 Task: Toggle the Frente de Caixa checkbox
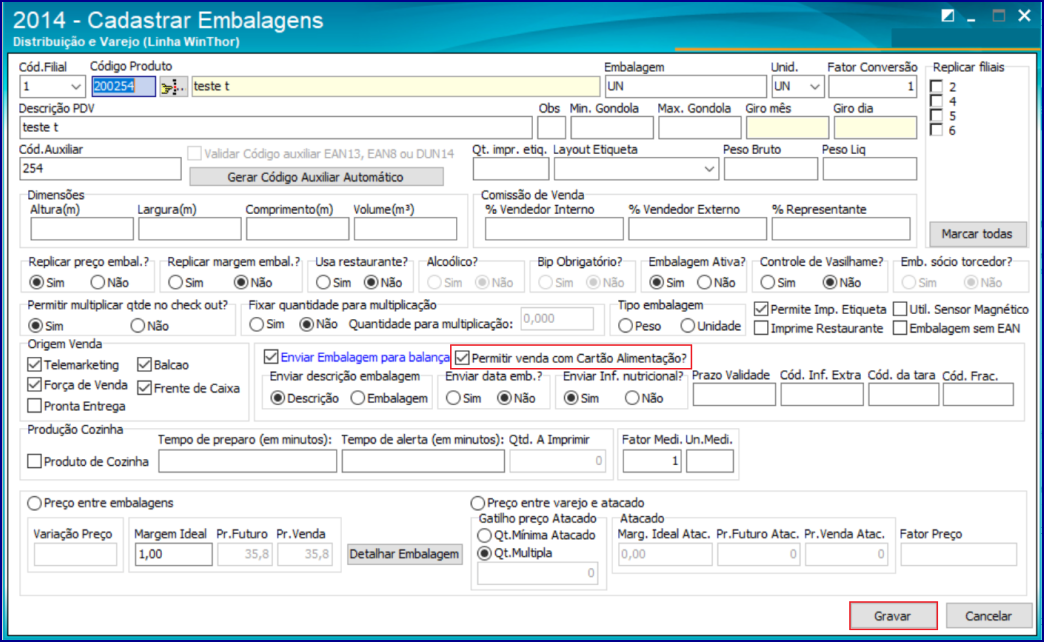pos(144,388)
